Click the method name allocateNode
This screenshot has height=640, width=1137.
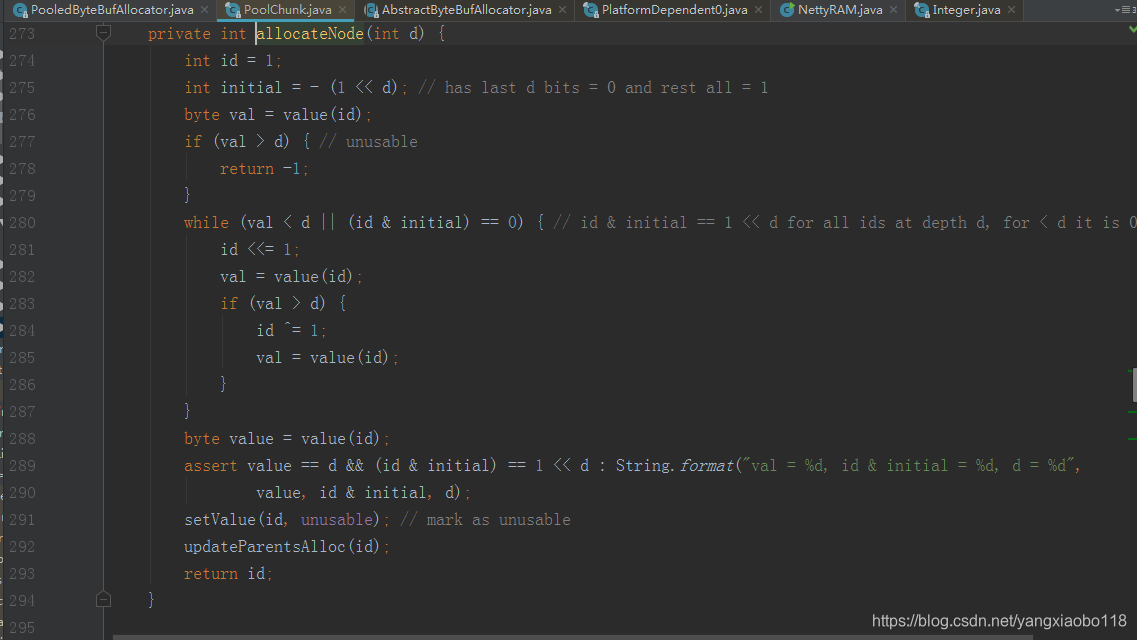310,33
